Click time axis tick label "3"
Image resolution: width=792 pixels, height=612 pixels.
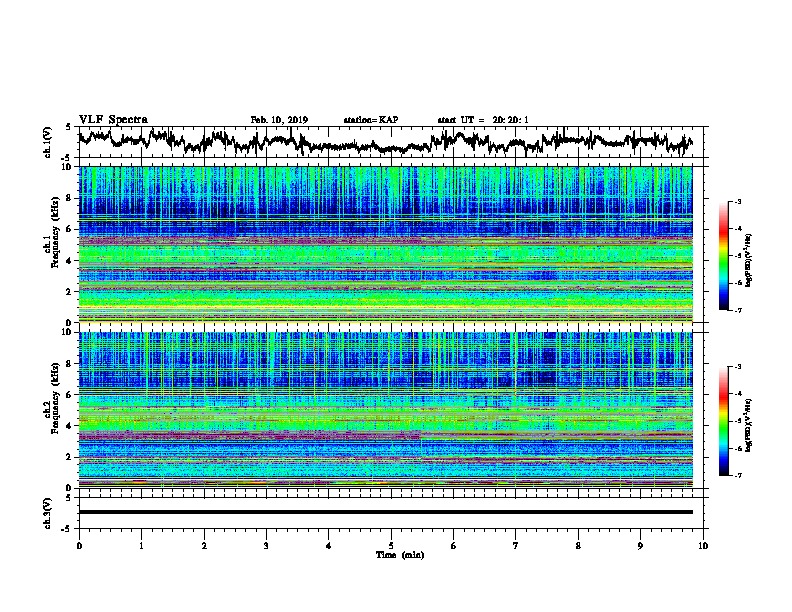(266, 546)
